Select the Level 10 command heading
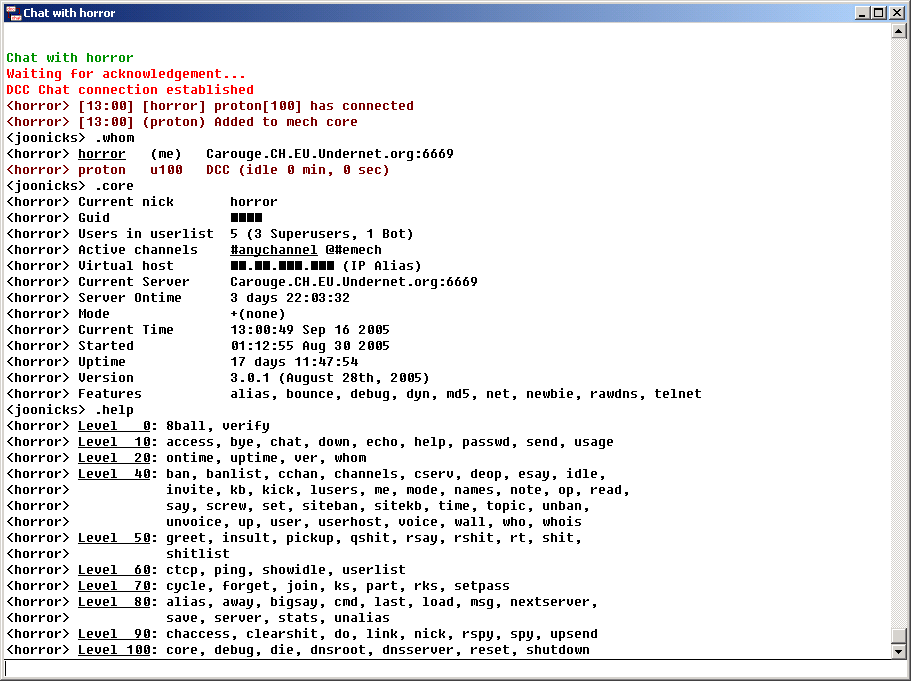 [x=116, y=442]
